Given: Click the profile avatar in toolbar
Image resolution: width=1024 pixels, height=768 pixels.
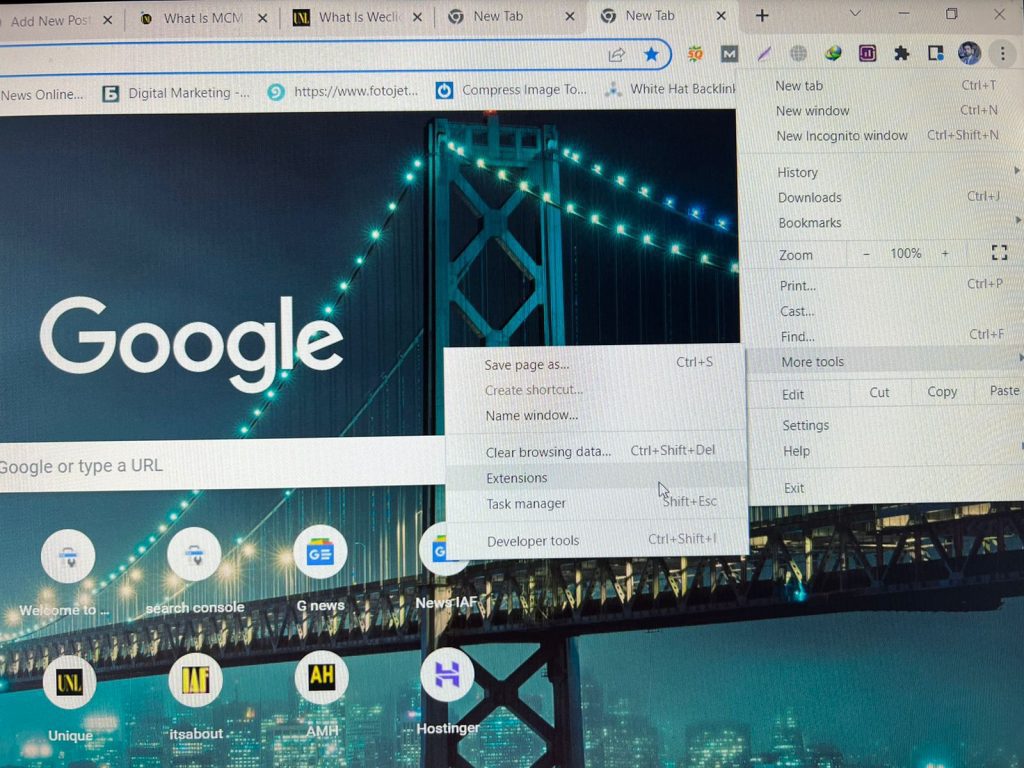Looking at the screenshot, I should 968,53.
